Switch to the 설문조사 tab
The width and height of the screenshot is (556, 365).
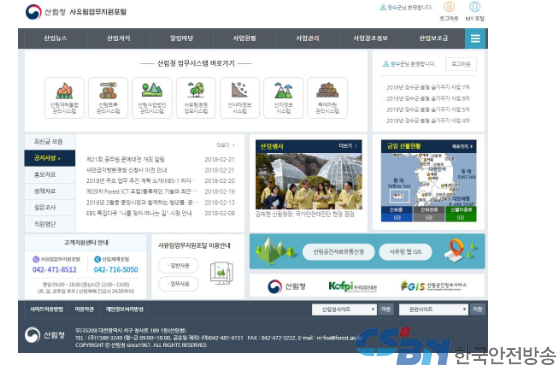50,207
